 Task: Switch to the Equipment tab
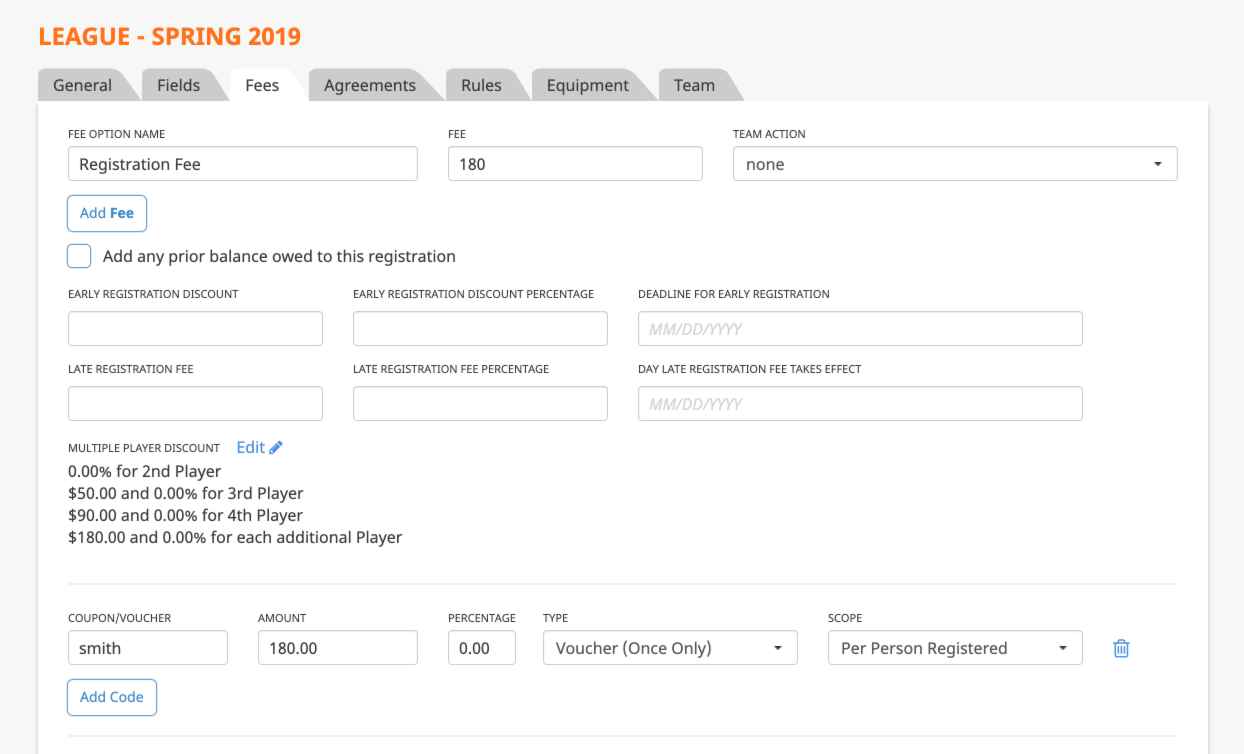(588, 85)
